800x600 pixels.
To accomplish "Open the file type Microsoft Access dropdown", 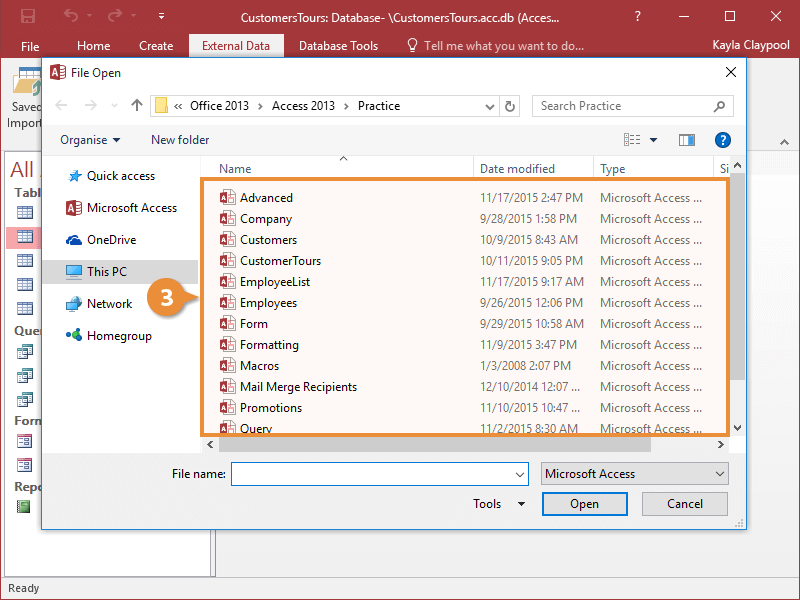I will [x=634, y=474].
